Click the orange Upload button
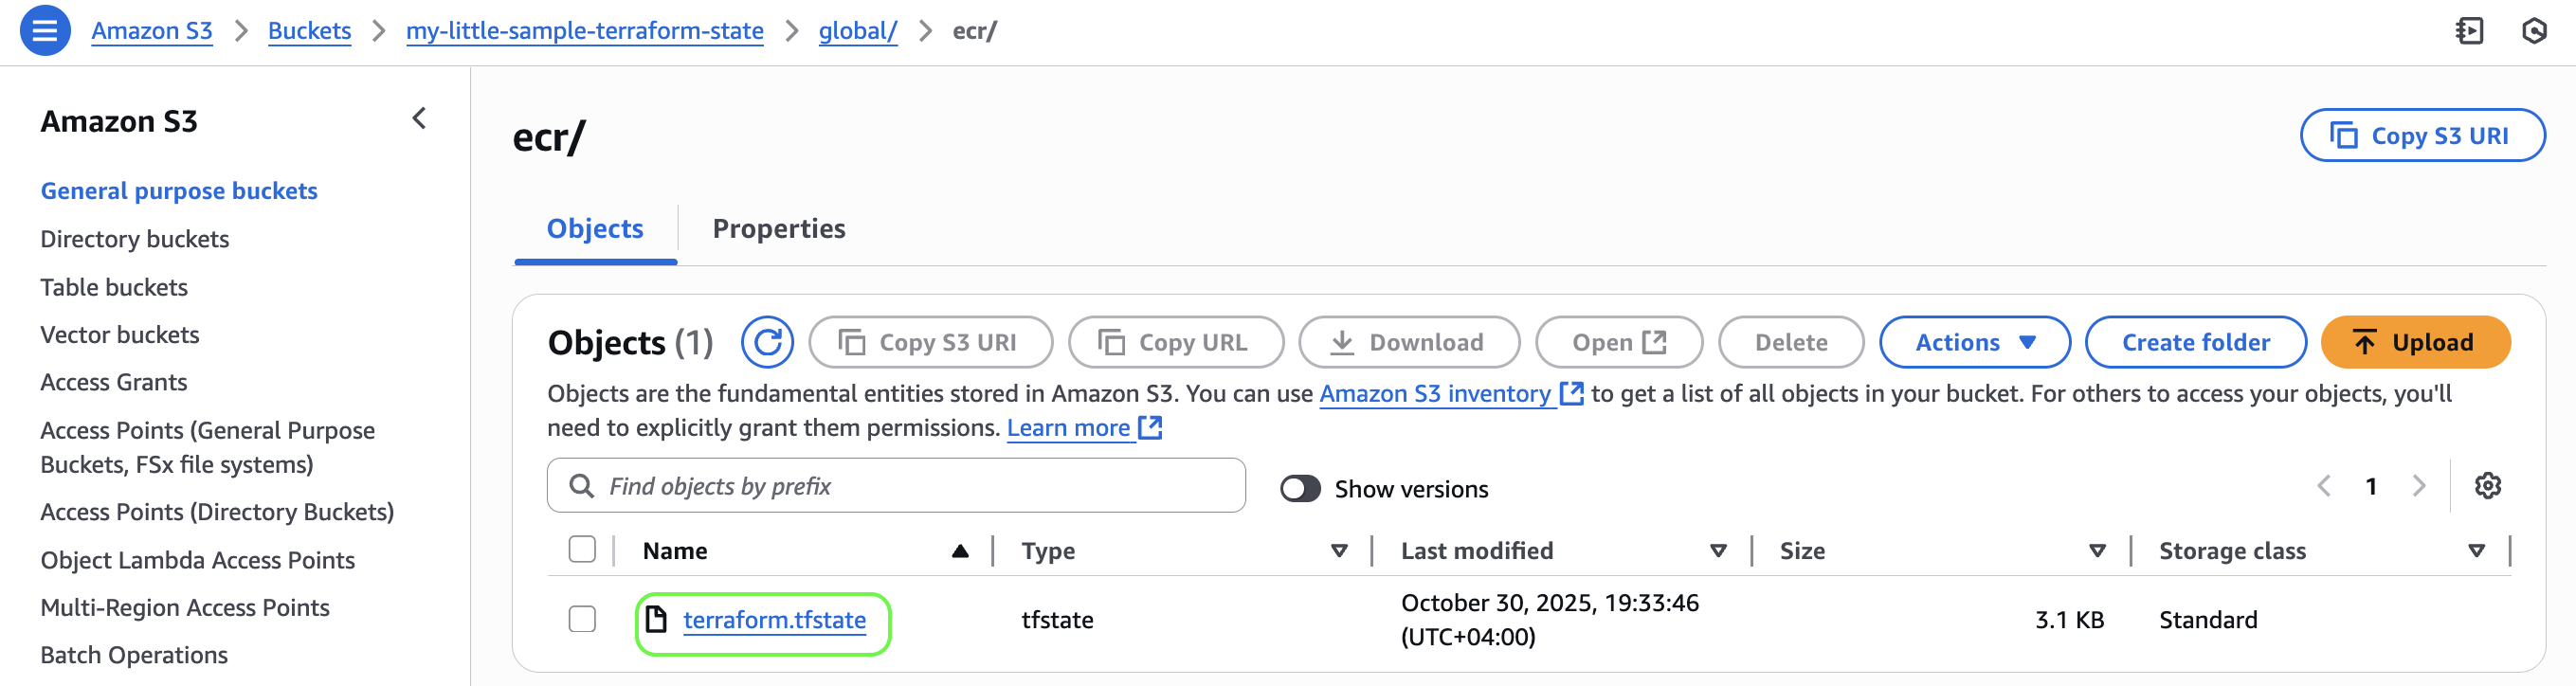The width and height of the screenshot is (2576, 686). click(x=2414, y=343)
